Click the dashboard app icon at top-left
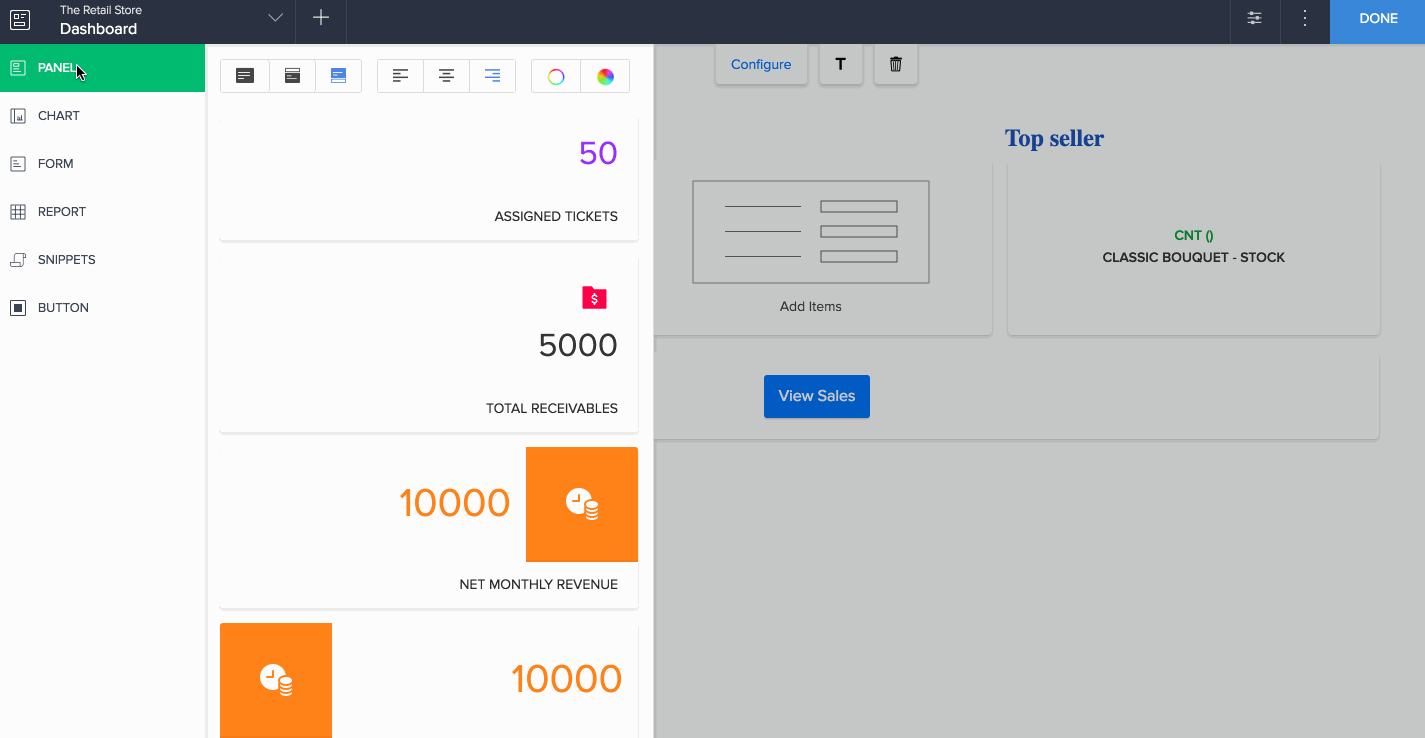This screenshot has height=738, width=1425. 20,19
